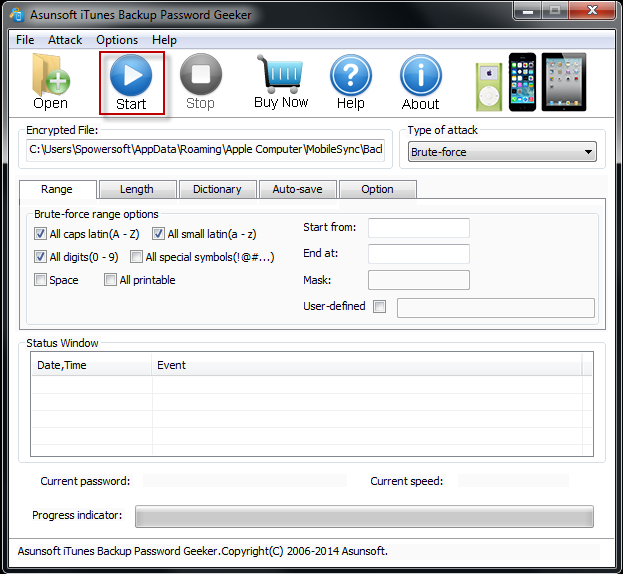623x574 pixels.
Task: Click the End at input field
Action: click(419, 254)
